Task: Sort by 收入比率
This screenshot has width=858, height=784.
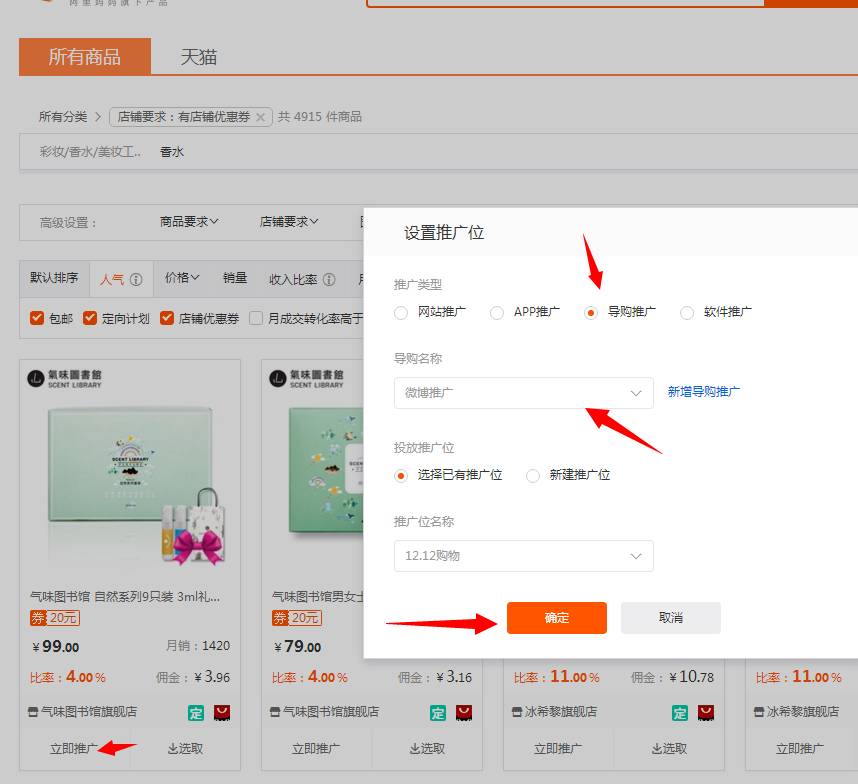Action: tap(293, 280)
